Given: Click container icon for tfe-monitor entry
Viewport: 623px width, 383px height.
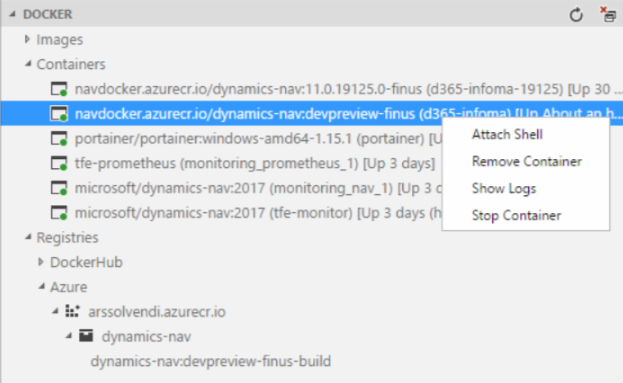Looking at the screenshot, I should (x=59, y=213).
